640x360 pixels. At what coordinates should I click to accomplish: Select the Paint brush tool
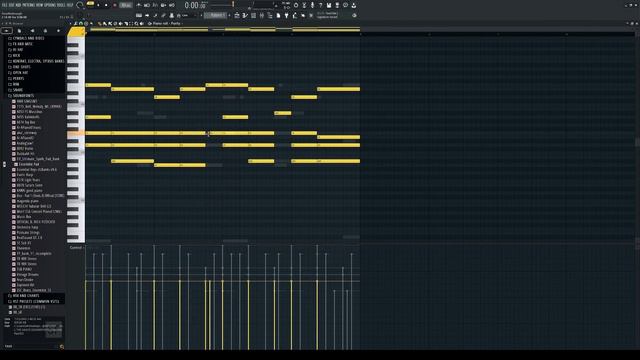point(105,24)
